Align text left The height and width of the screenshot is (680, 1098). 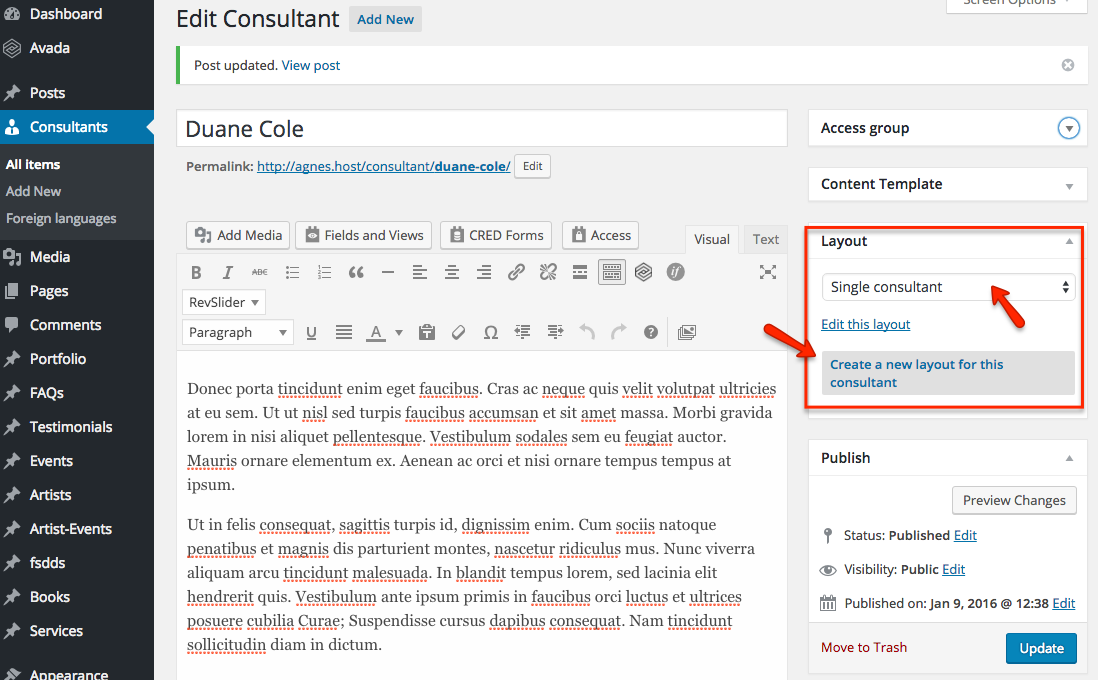pyautogui.click(x=419, y=272)
